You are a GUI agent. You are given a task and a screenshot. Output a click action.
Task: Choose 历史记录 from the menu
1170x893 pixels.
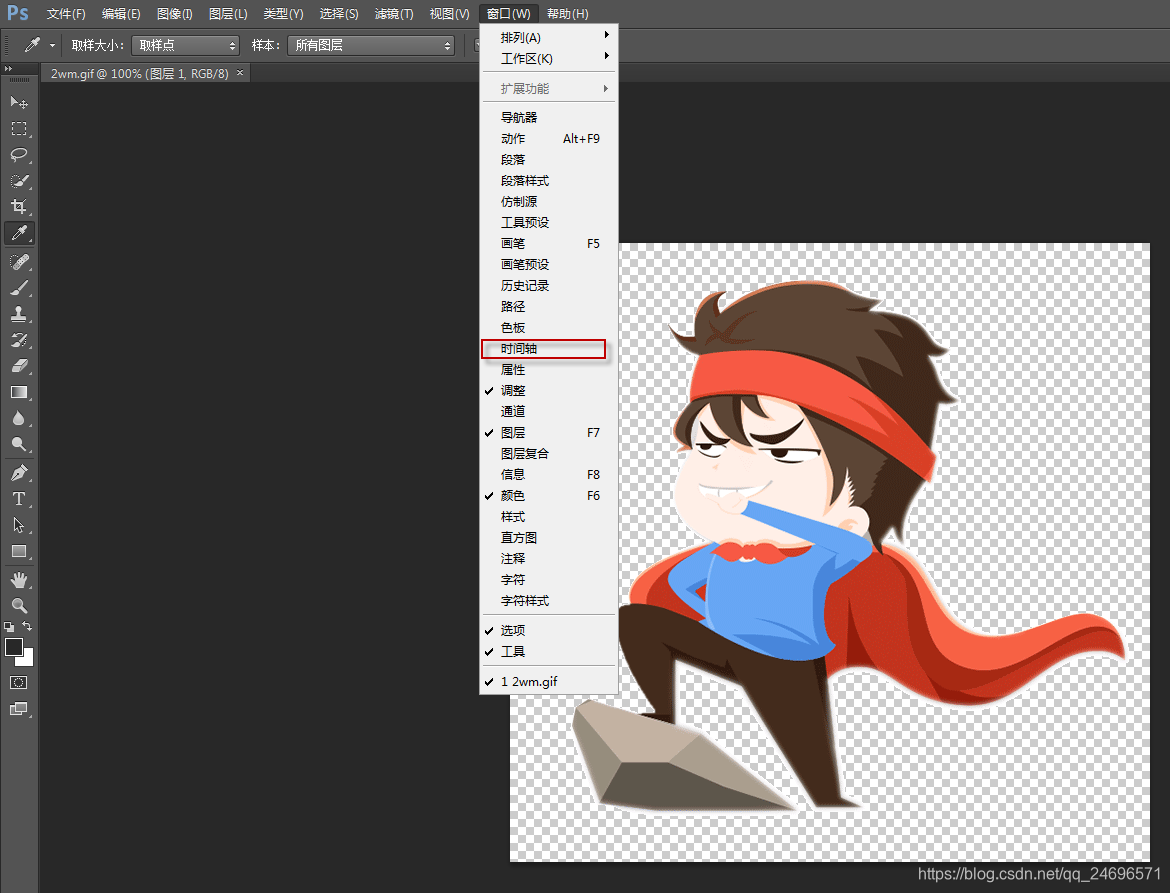pyautogui.click(x=549, y=285)
